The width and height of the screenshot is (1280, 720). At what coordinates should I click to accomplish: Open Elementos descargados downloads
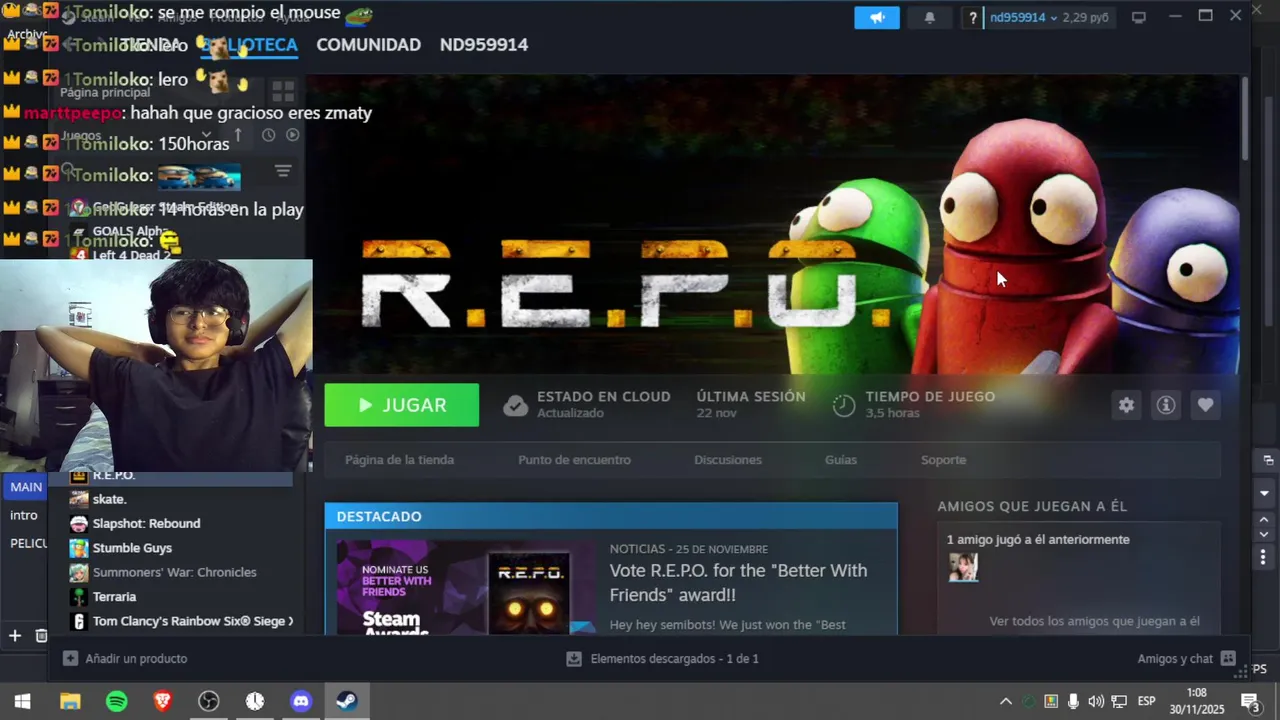tap(662, 659)
